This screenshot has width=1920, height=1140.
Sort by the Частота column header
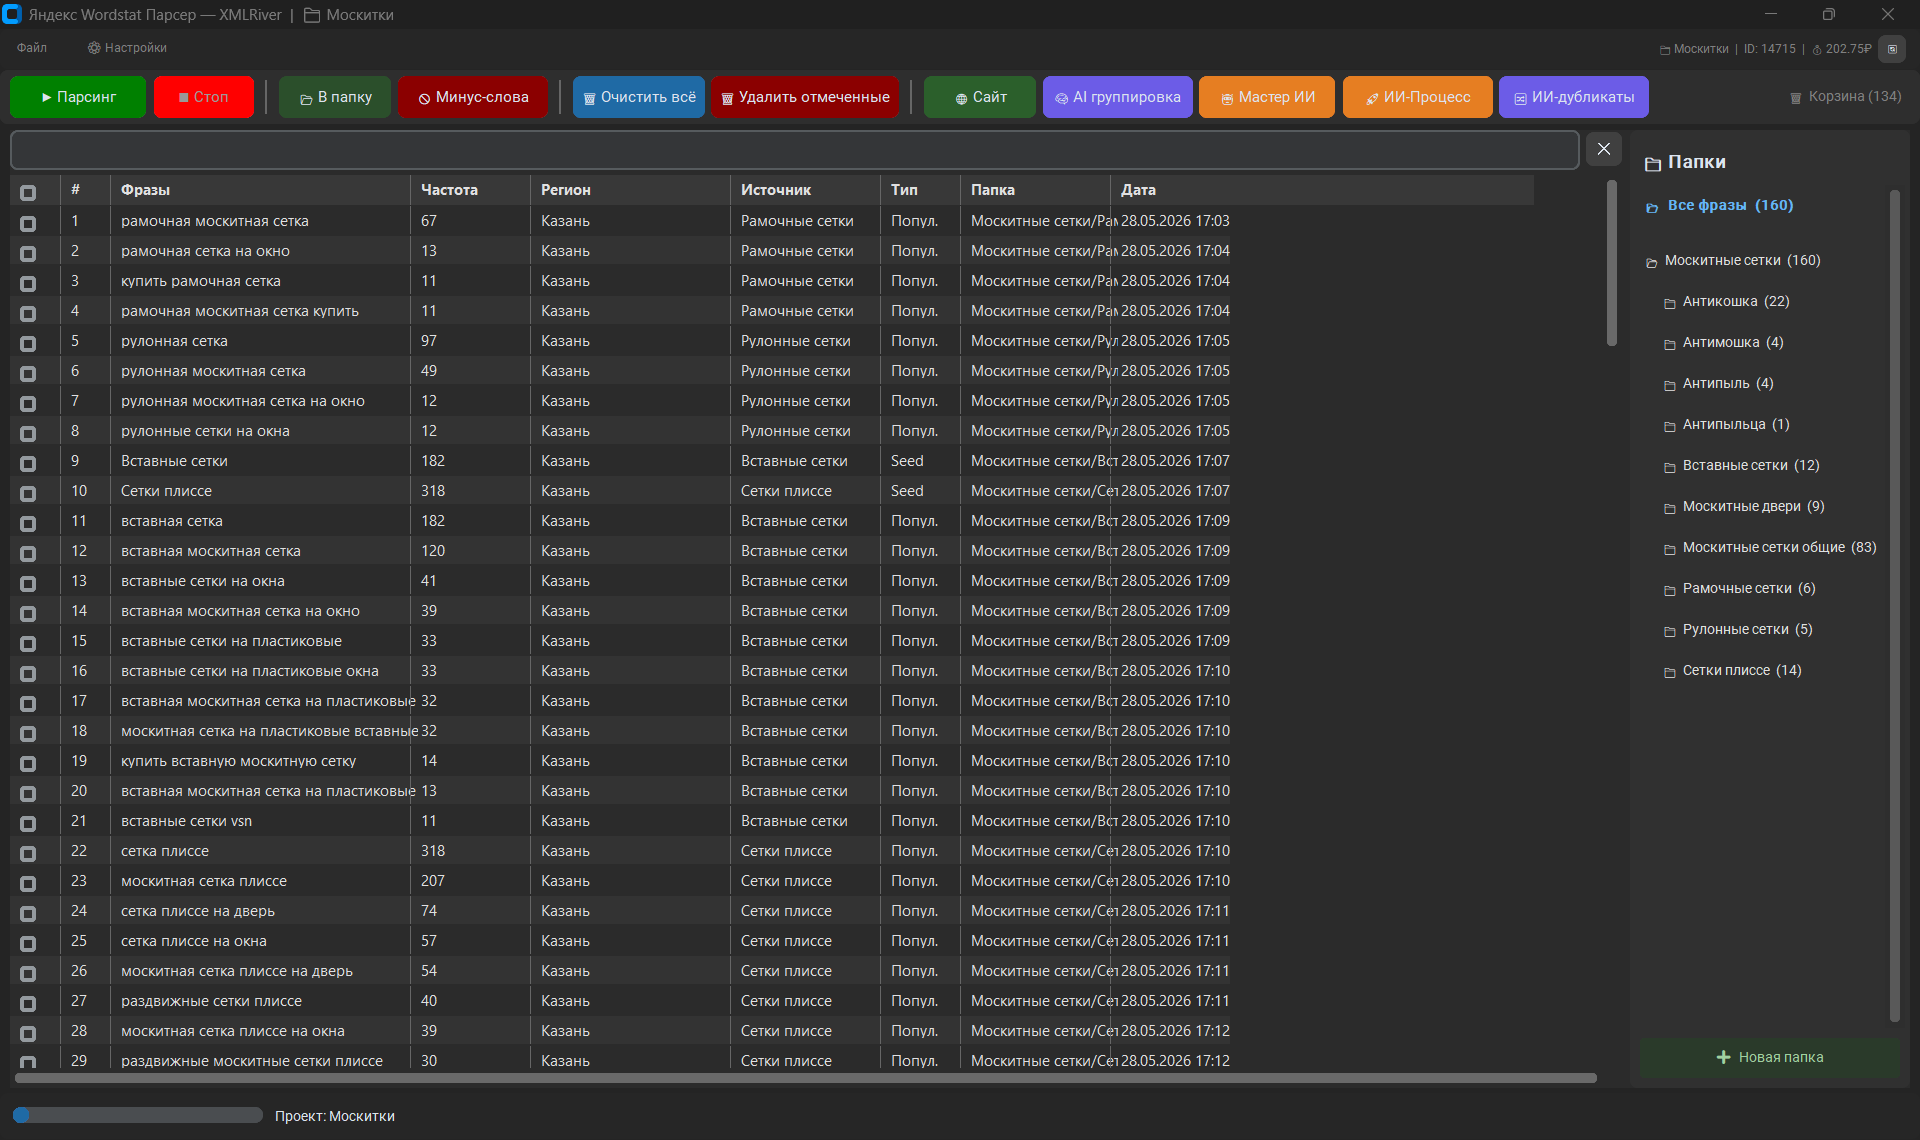click(x=470, y=190)
